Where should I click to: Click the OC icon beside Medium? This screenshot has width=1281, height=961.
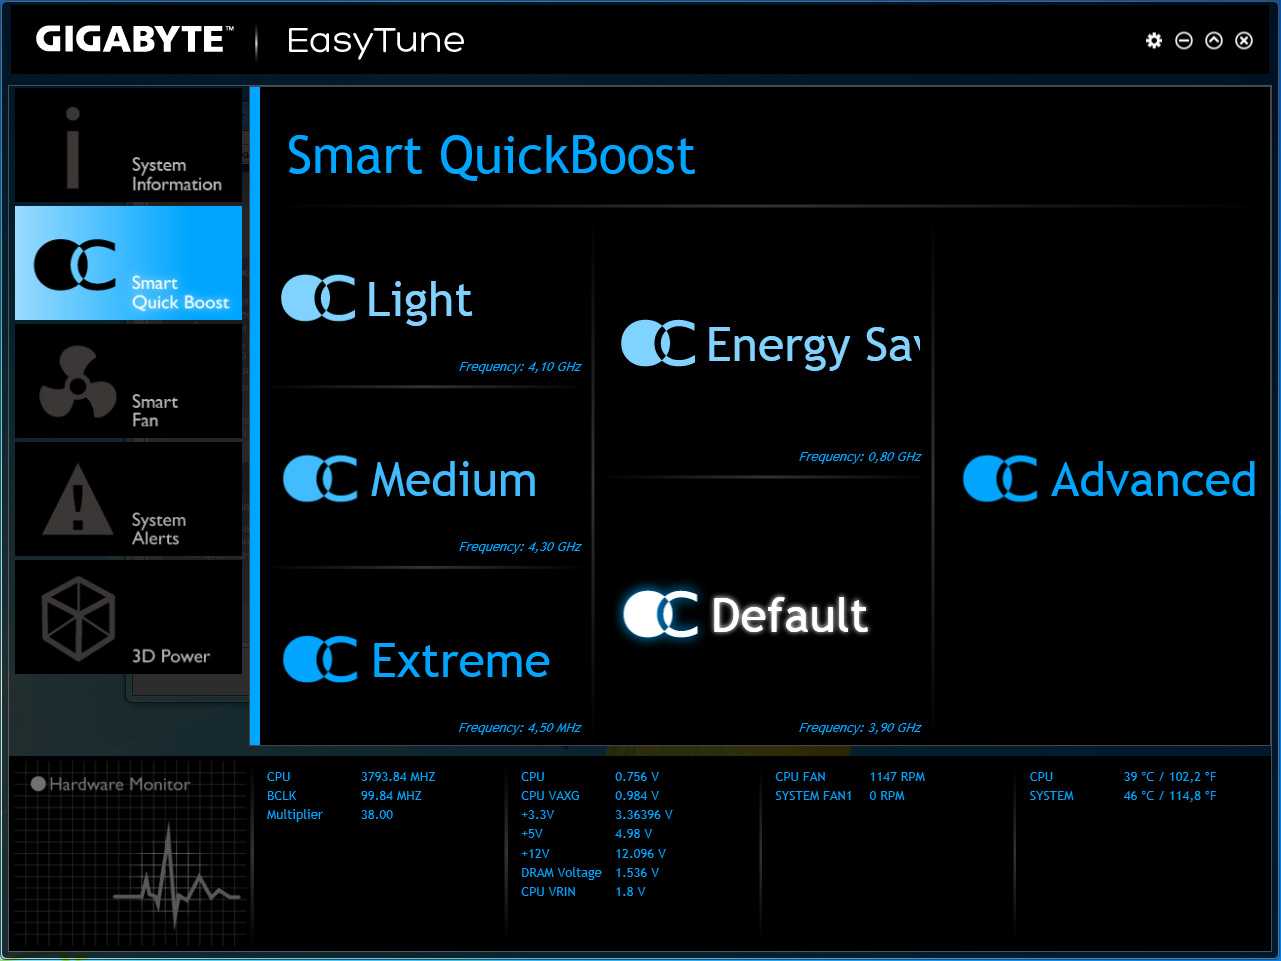pos(320,479)
